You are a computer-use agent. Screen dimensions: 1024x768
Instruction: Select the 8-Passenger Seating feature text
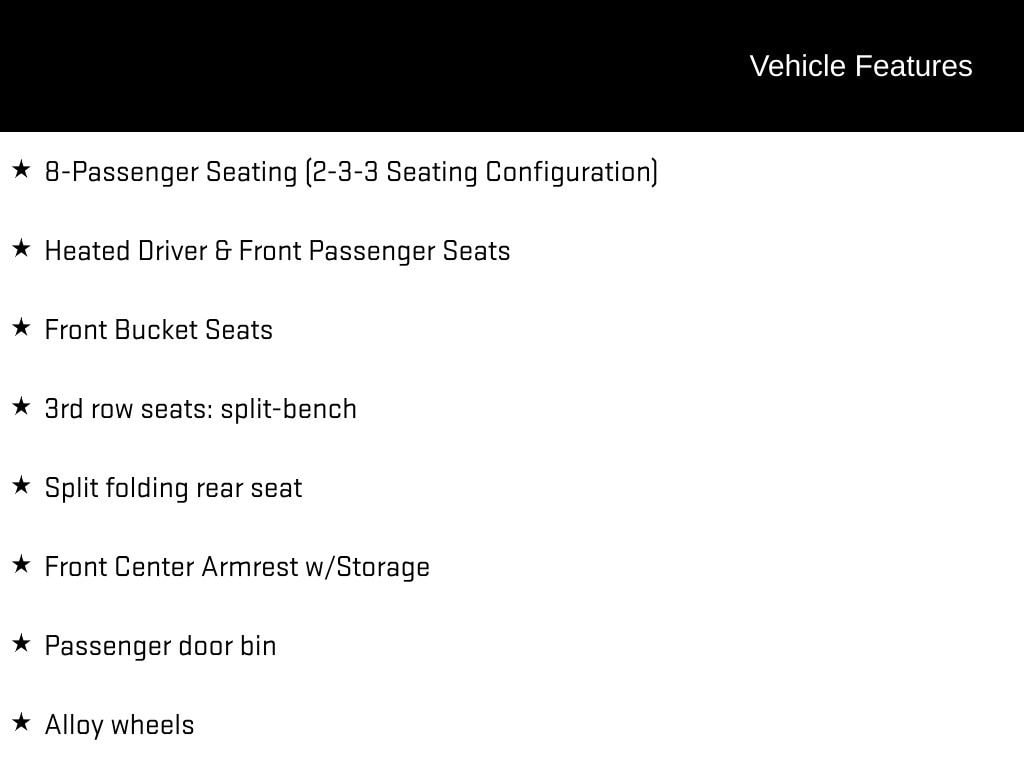click(x=172, y=172)
